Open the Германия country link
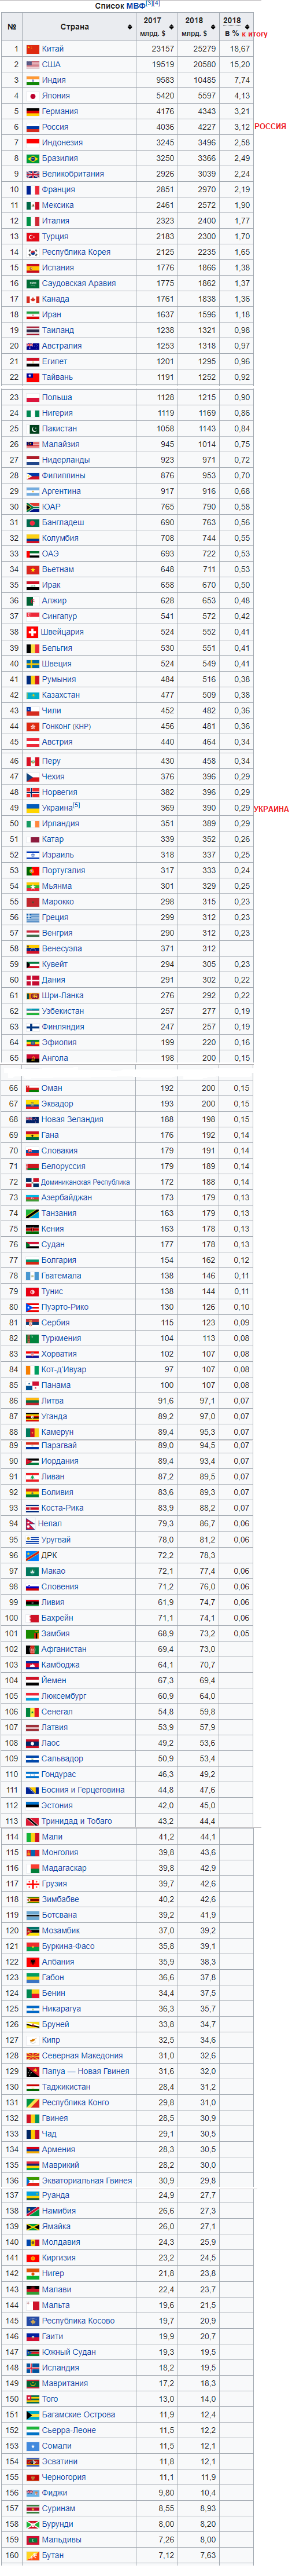 click(60, 112)
